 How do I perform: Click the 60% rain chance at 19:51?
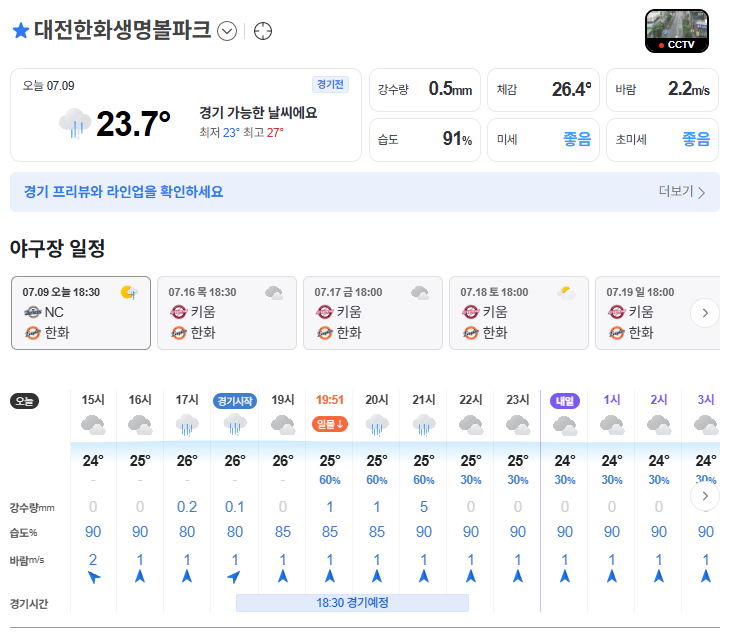click(330, 480)
